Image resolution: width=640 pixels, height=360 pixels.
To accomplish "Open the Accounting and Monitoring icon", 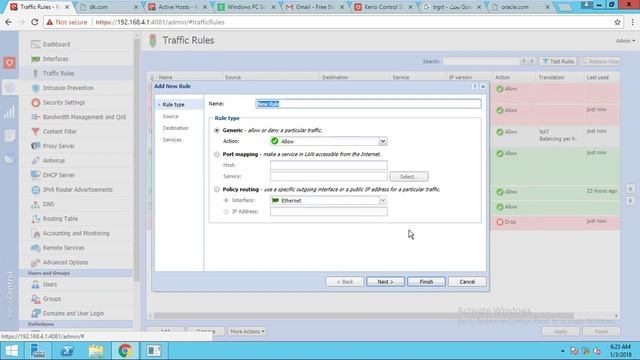I will click(x=36, y=233).
